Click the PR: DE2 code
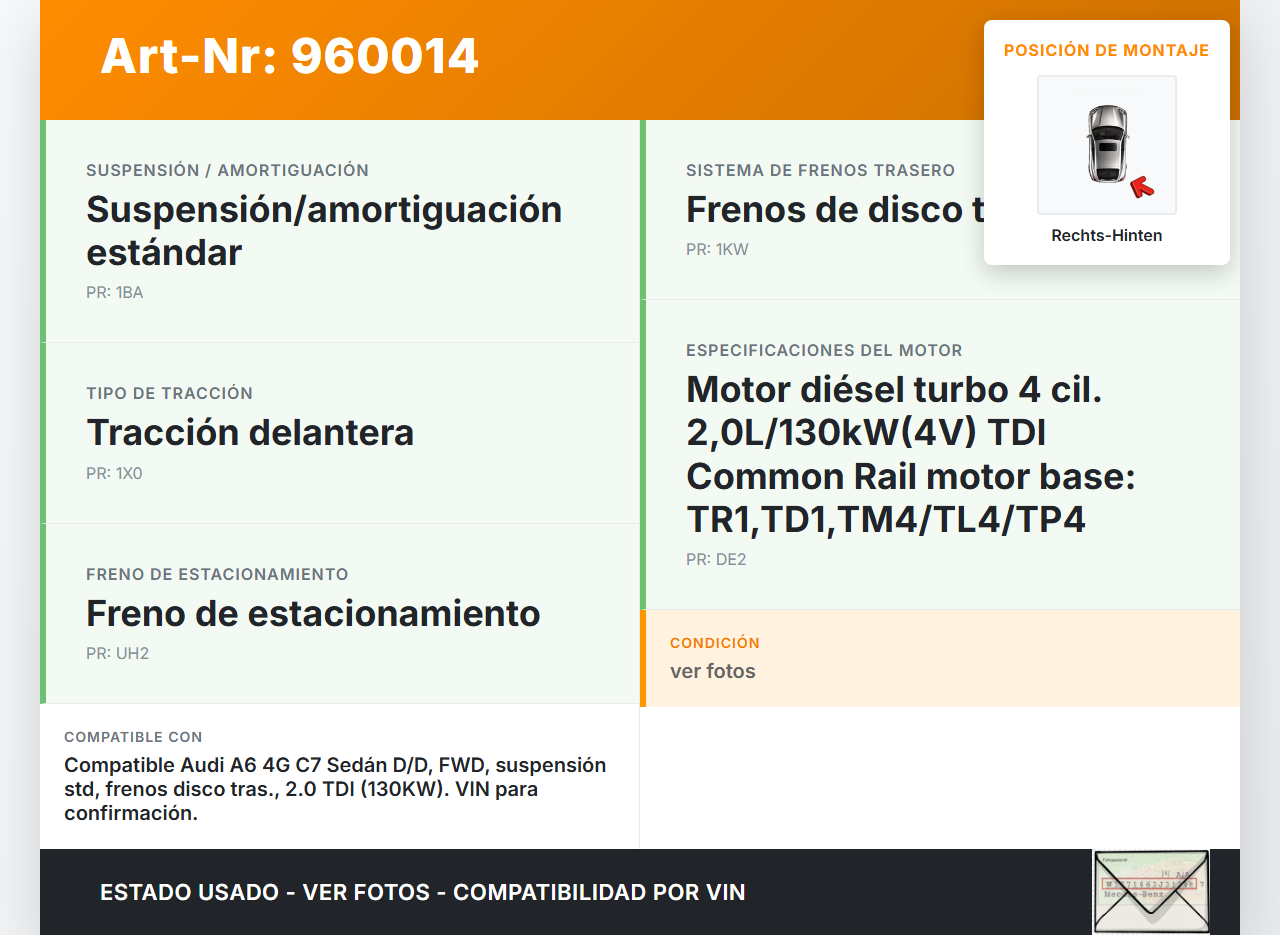The image size is (1280, 935). 716,560
